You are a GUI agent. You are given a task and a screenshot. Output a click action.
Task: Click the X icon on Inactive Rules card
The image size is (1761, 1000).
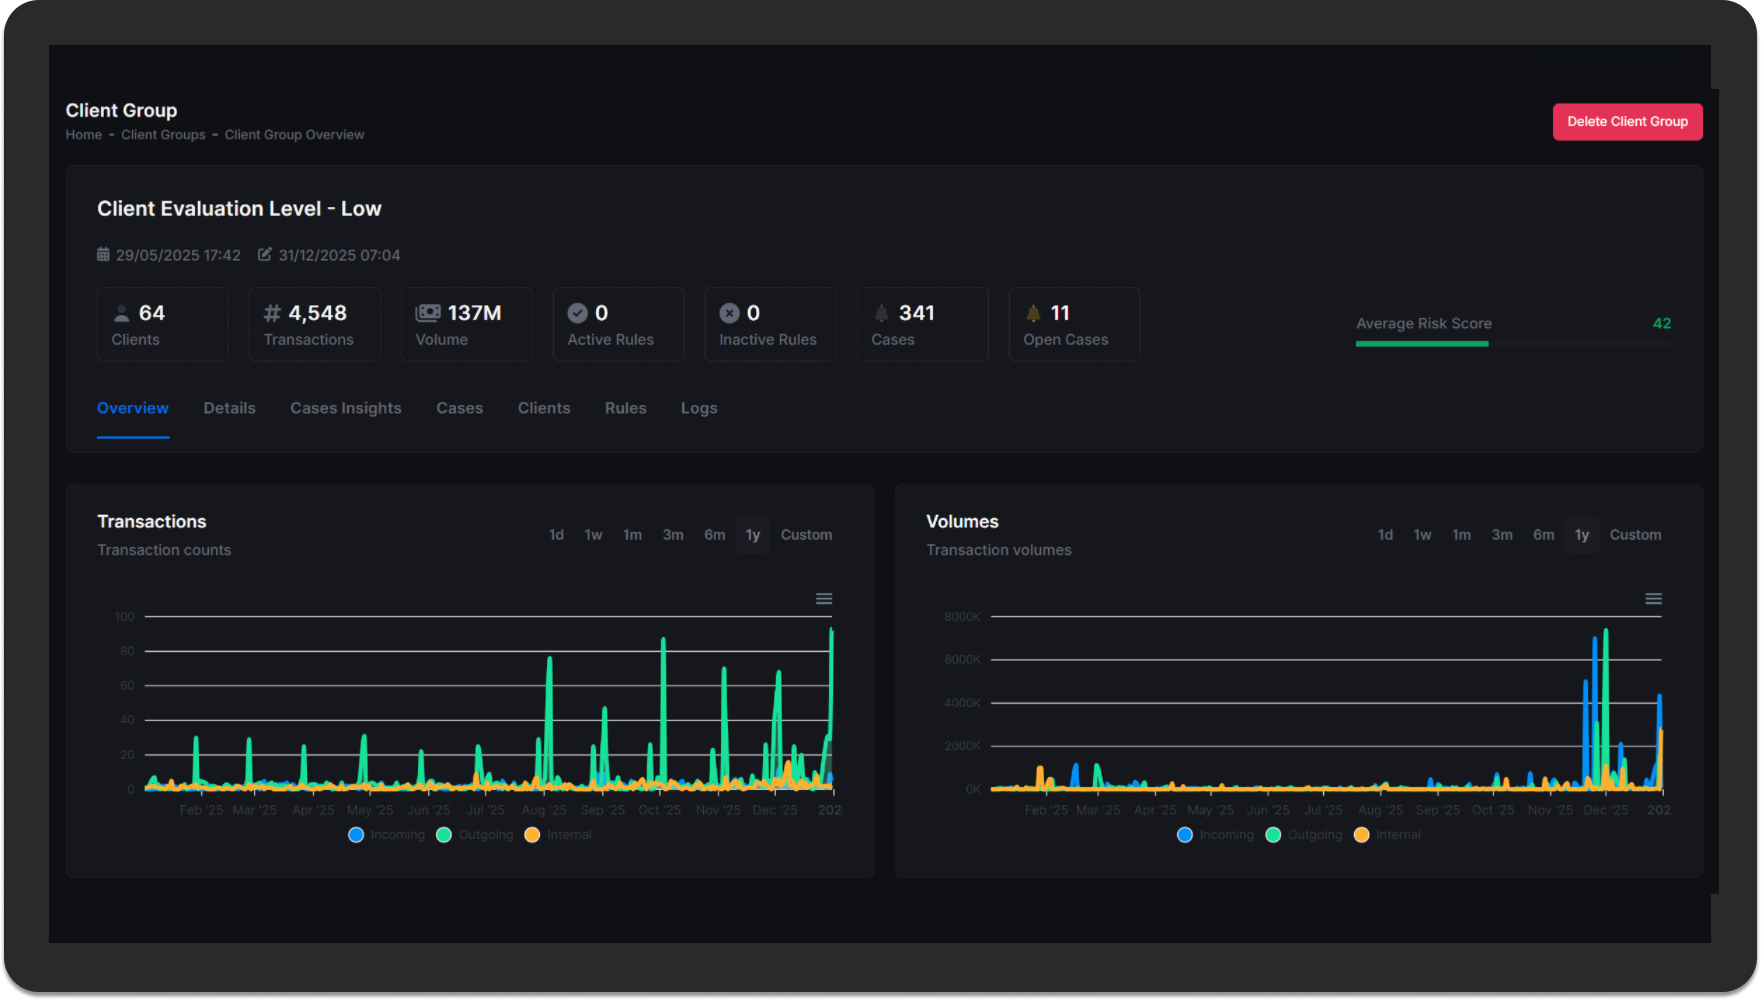click(x=730, y=312)
